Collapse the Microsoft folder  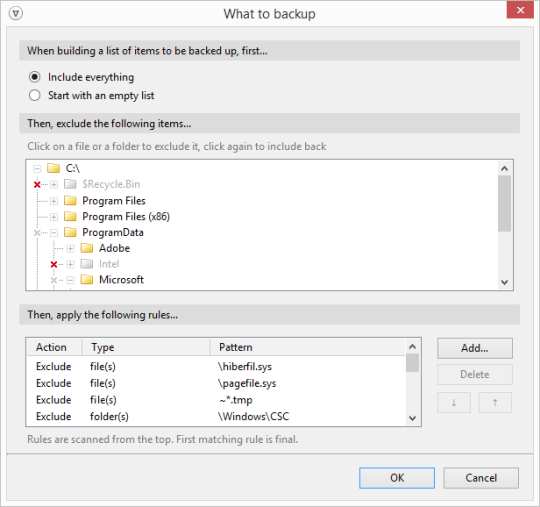71,280
